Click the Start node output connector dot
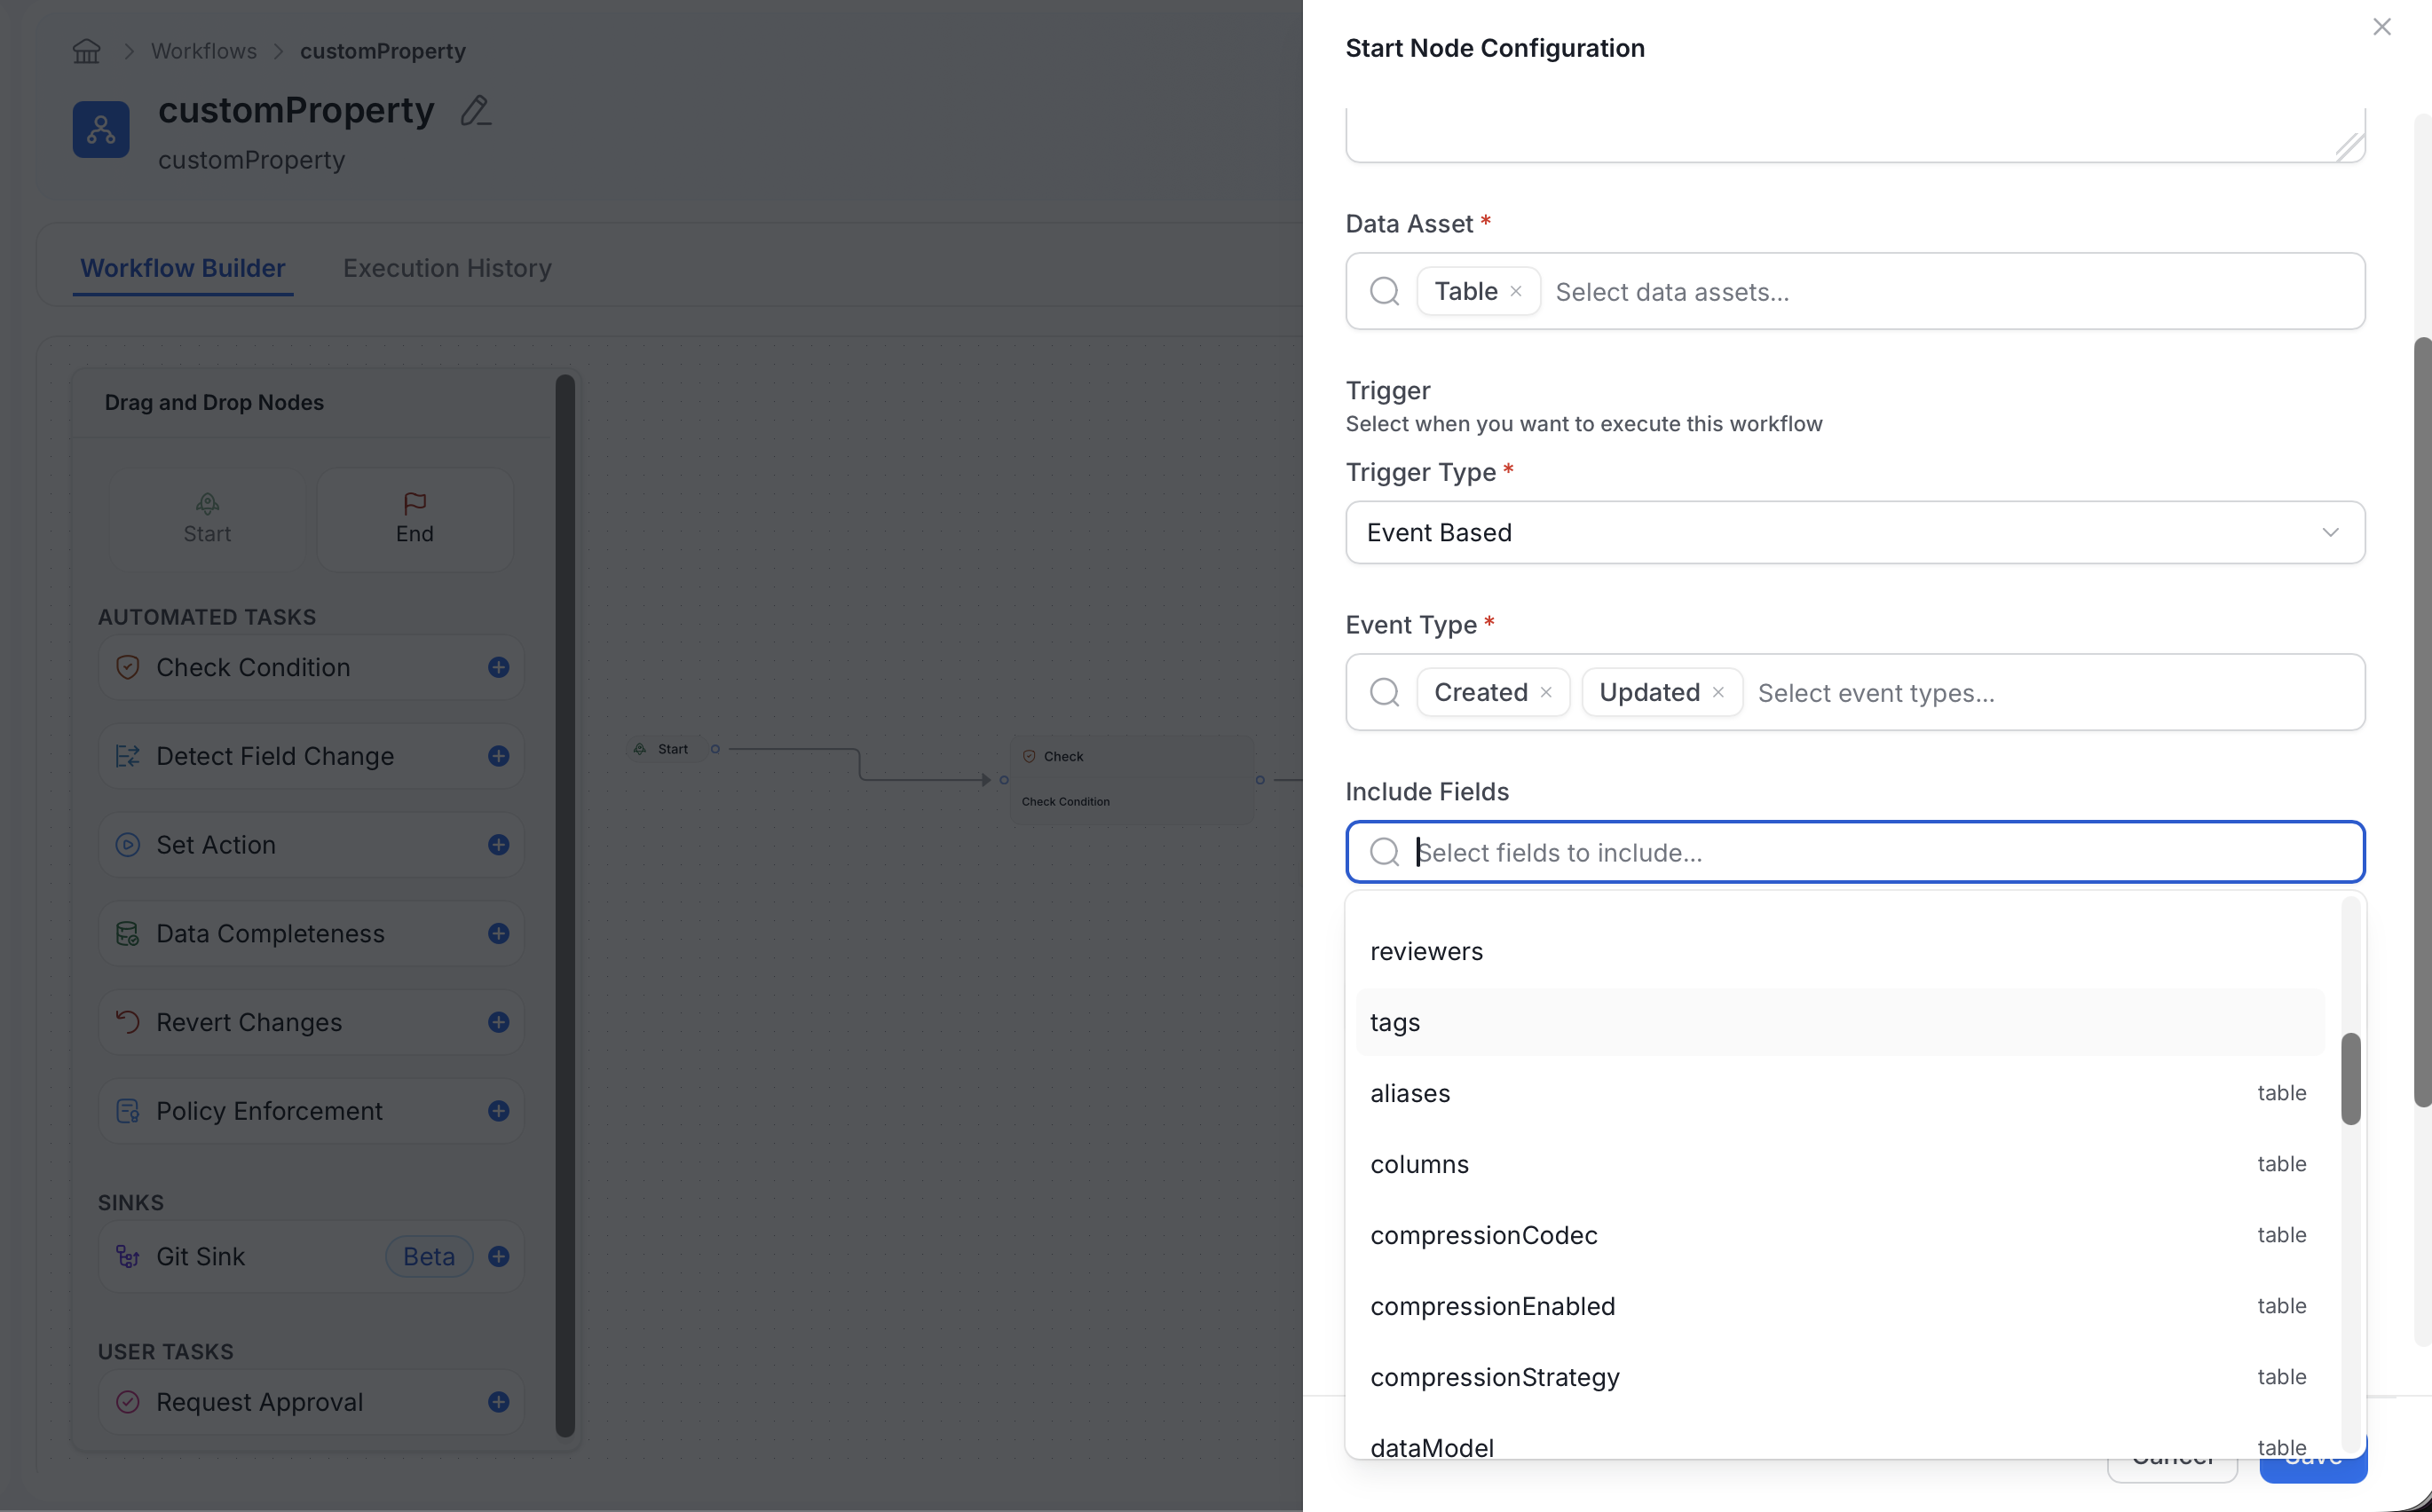Screen dimensions: 2432x1512 coord(715,749)
